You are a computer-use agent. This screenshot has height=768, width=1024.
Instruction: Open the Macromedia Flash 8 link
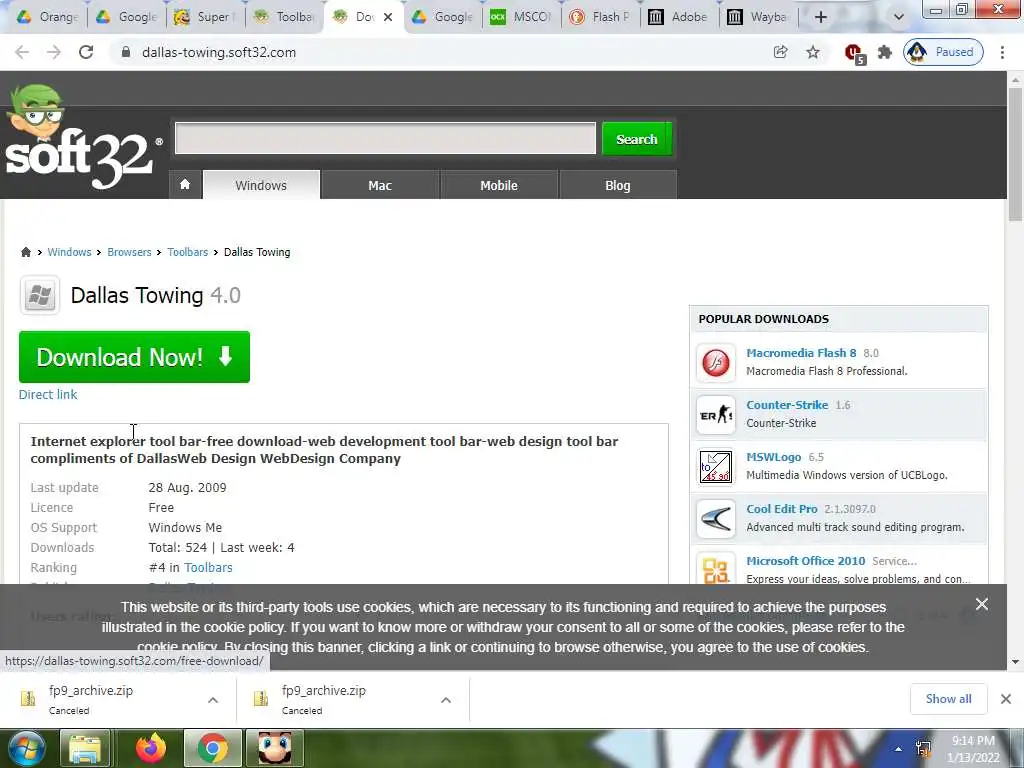(801, 353)
